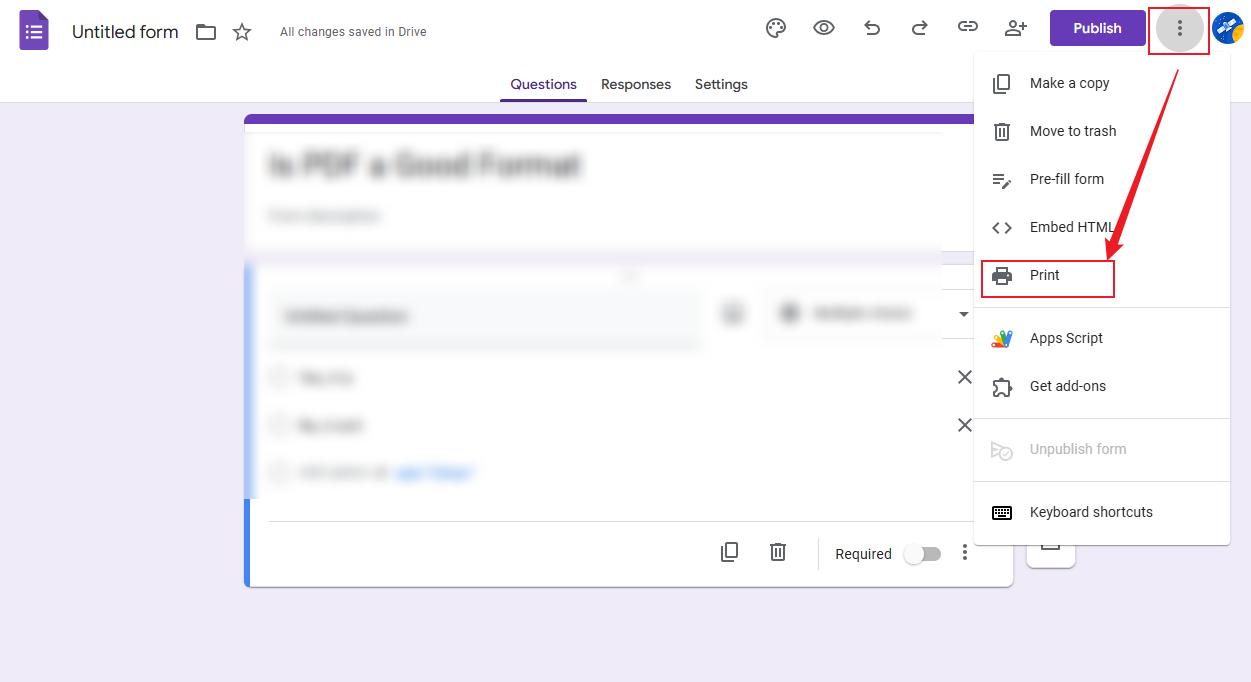Publish the form

click(1097, 28)
